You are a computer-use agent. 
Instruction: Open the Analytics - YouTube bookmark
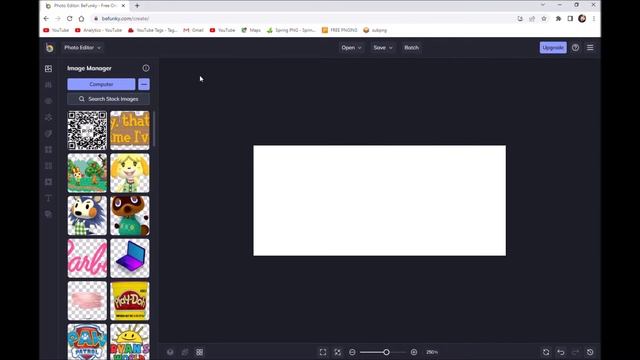coord(98,30)
